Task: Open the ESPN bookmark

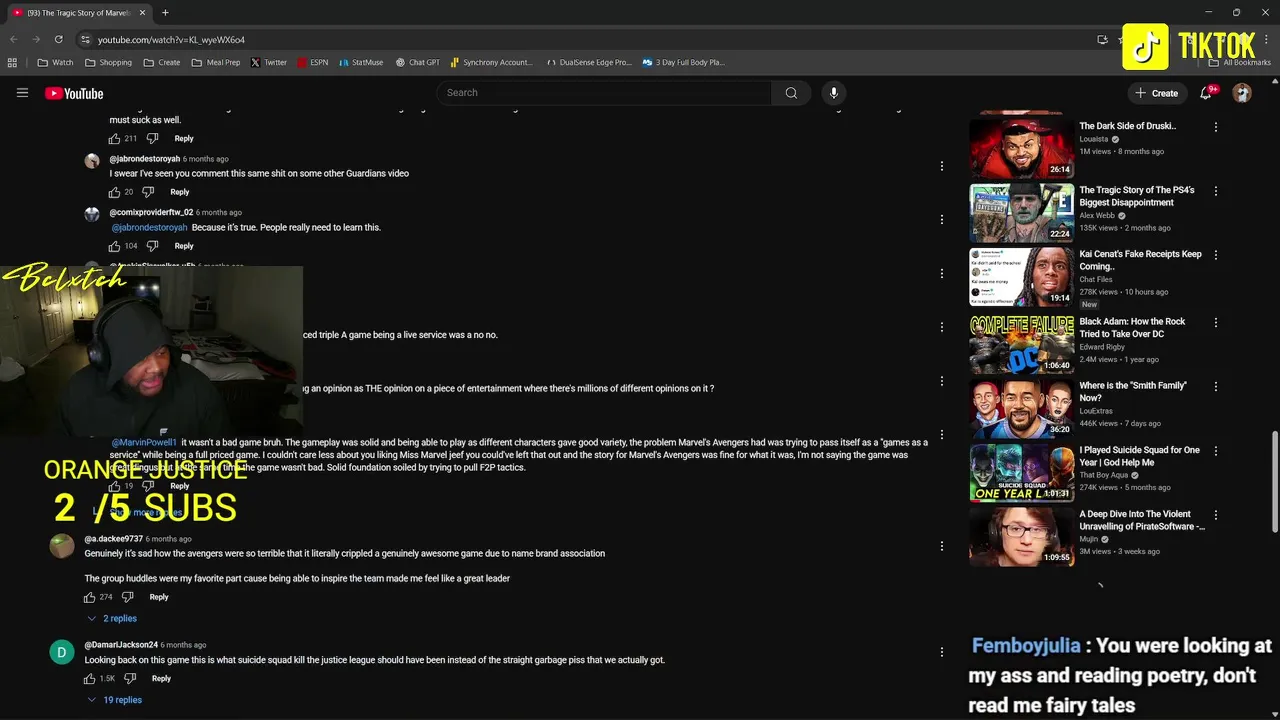Action: (312, 62)
